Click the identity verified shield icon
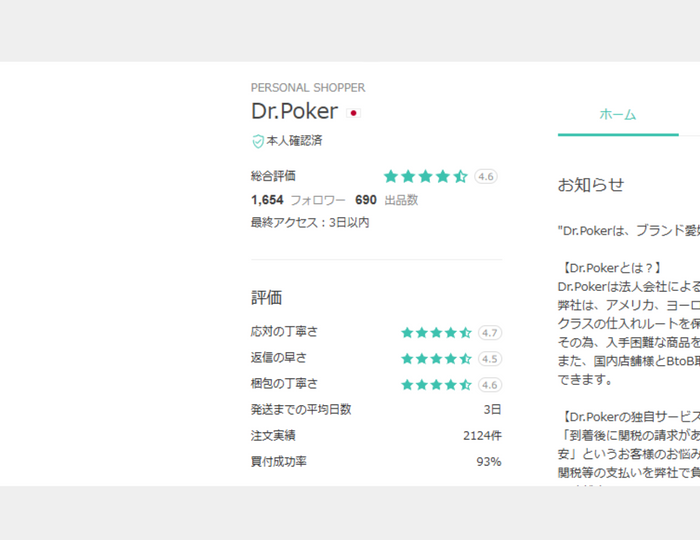 click(258, 142)
